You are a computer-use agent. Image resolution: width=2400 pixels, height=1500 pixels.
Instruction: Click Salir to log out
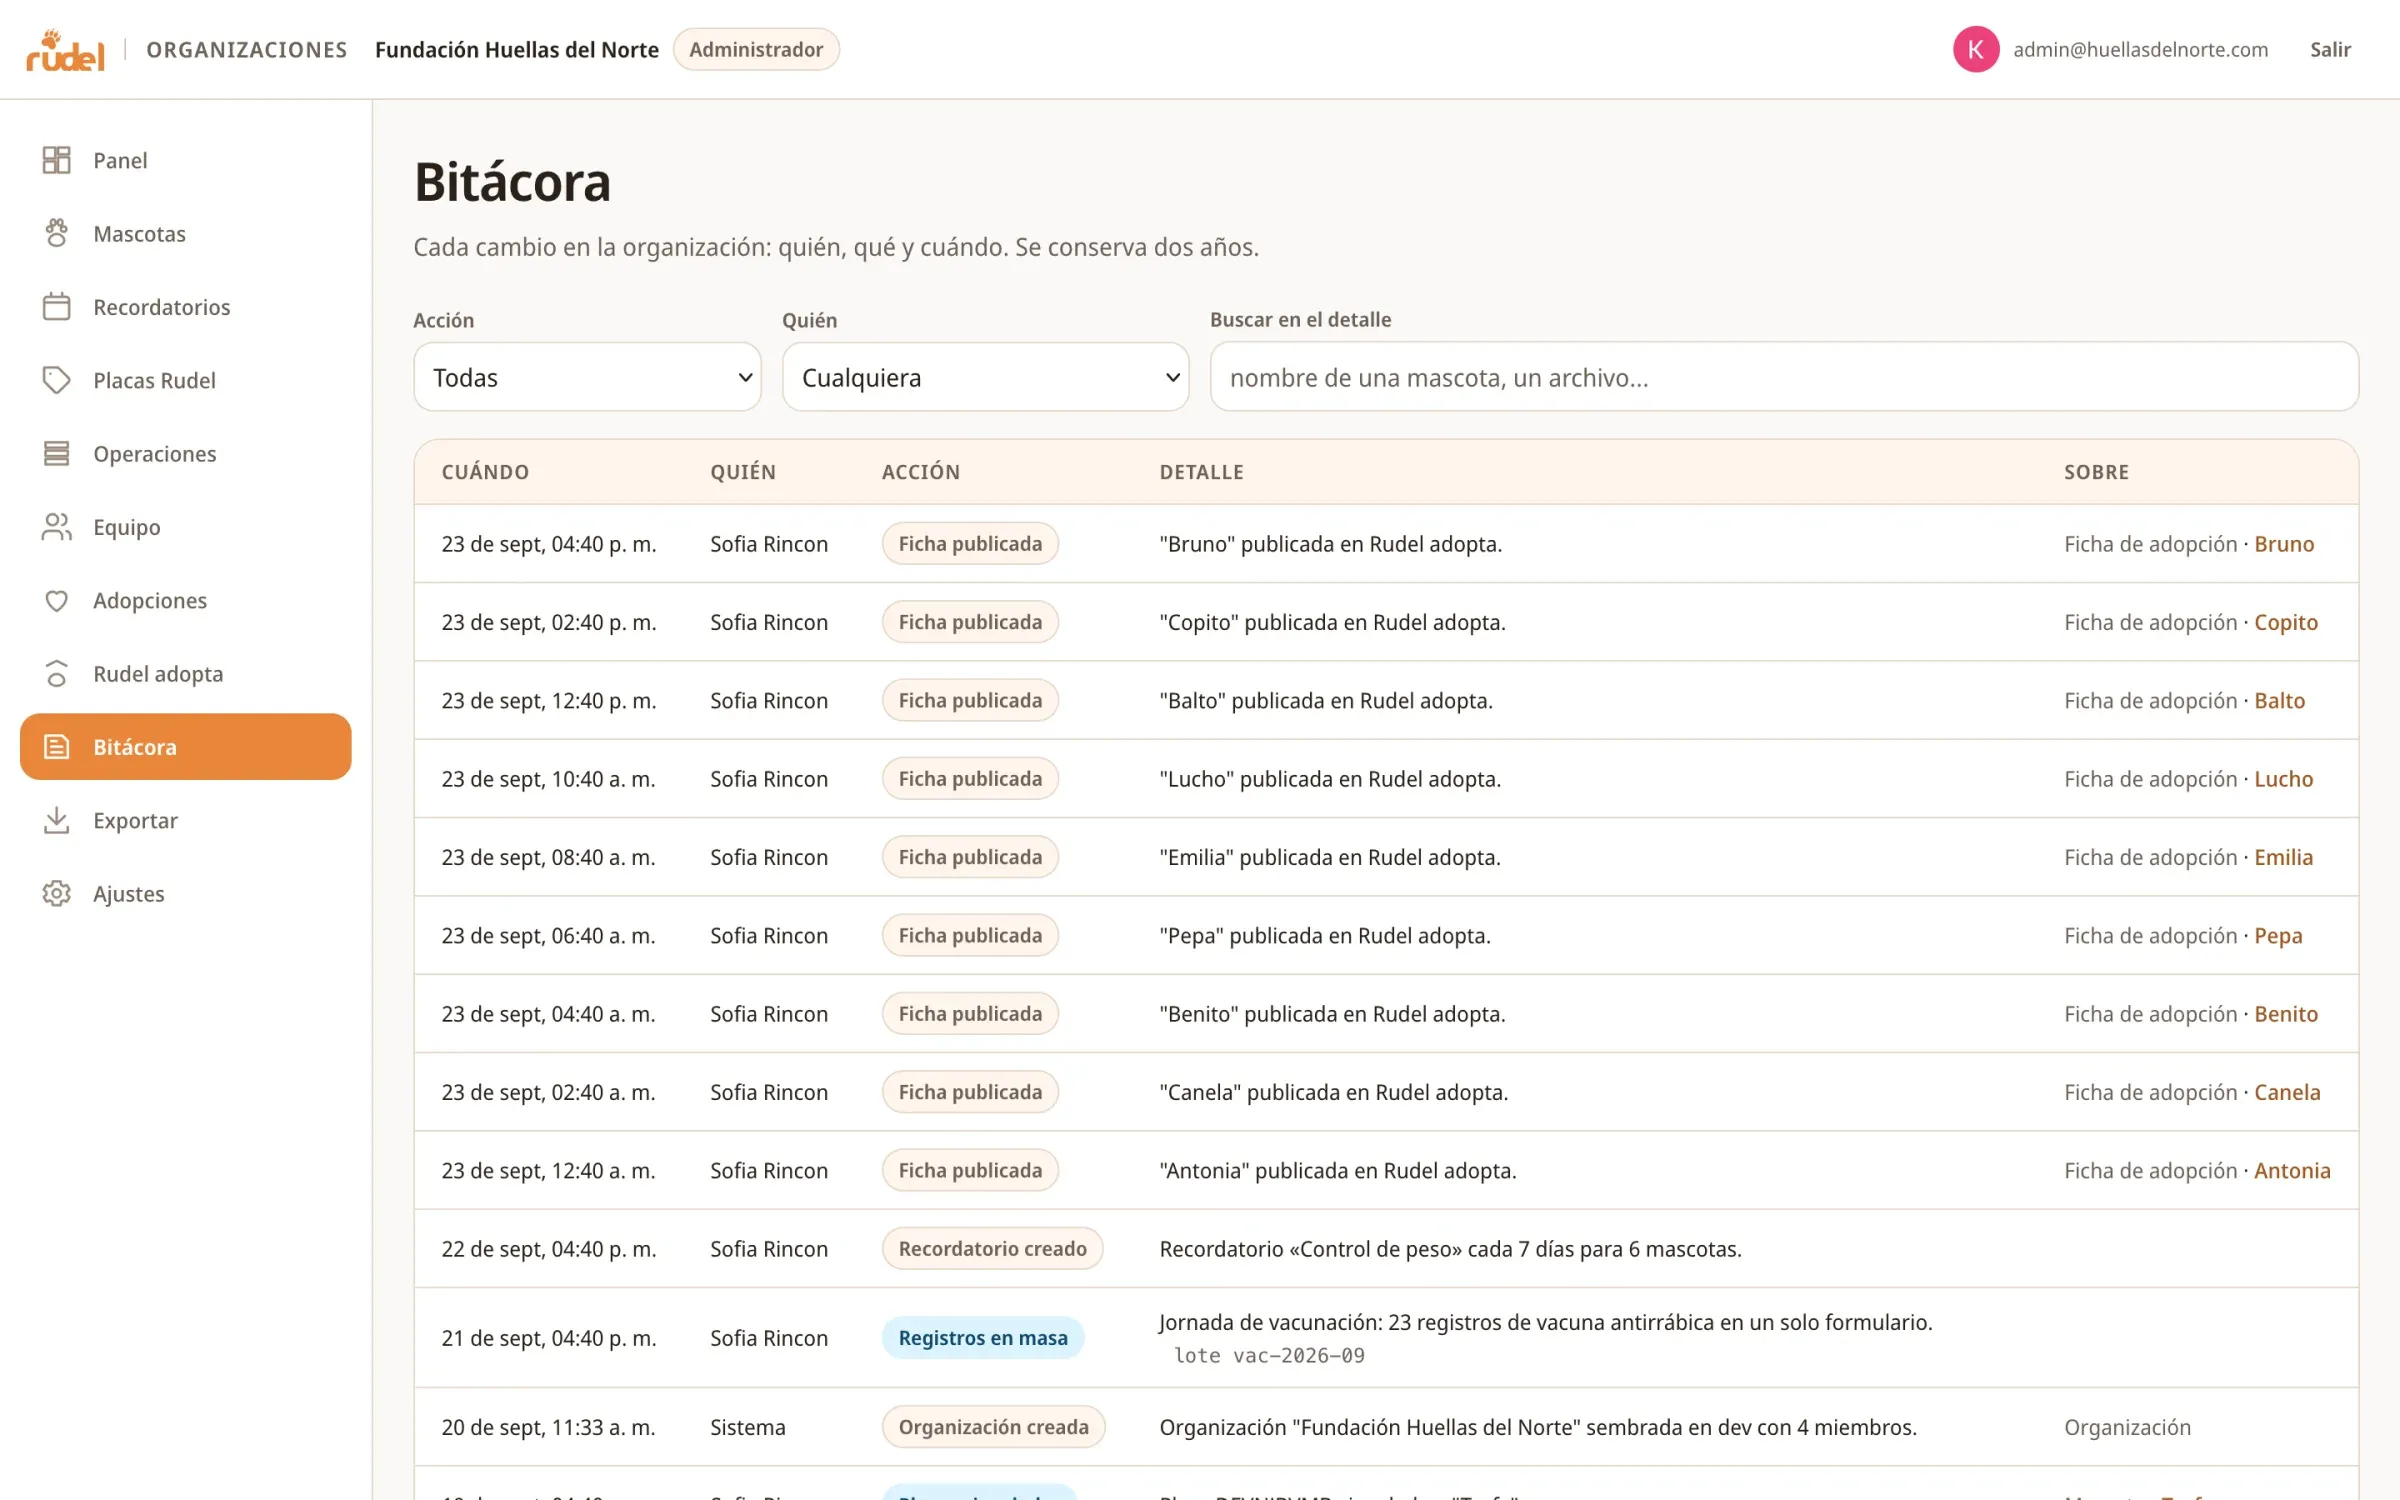coord(2330,49)
